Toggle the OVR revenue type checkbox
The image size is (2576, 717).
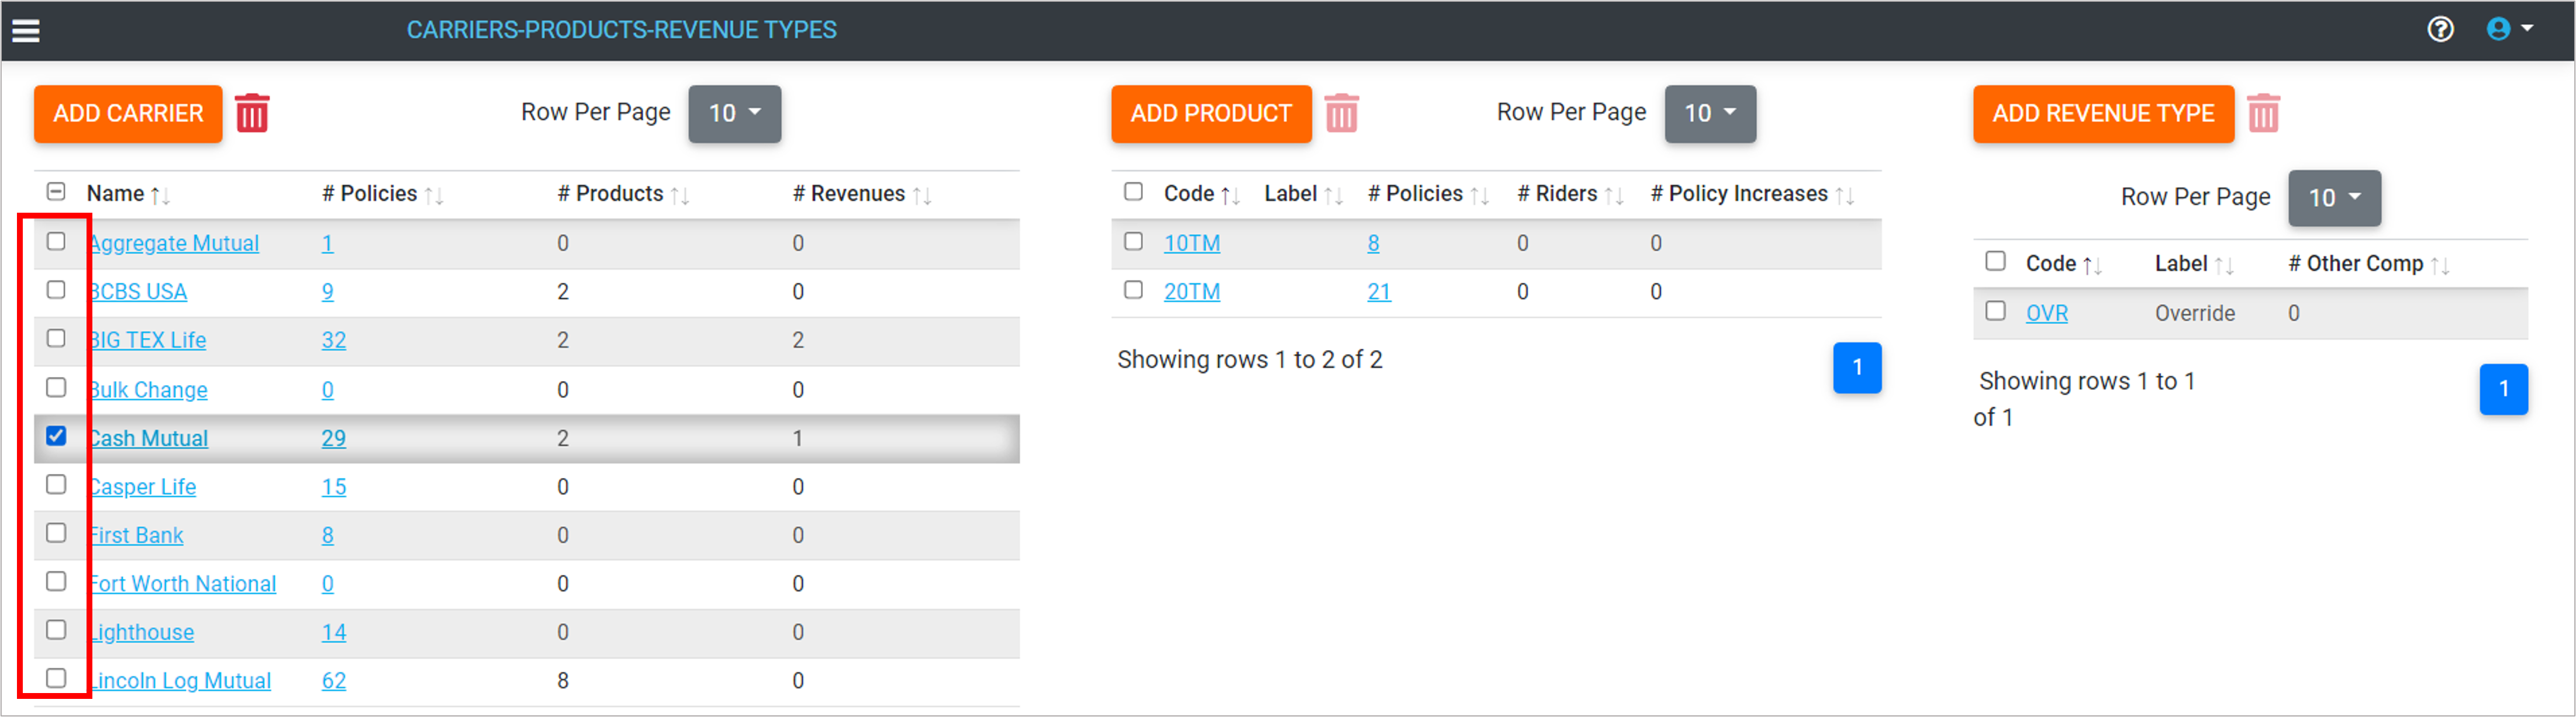(x=1995, y=311)
